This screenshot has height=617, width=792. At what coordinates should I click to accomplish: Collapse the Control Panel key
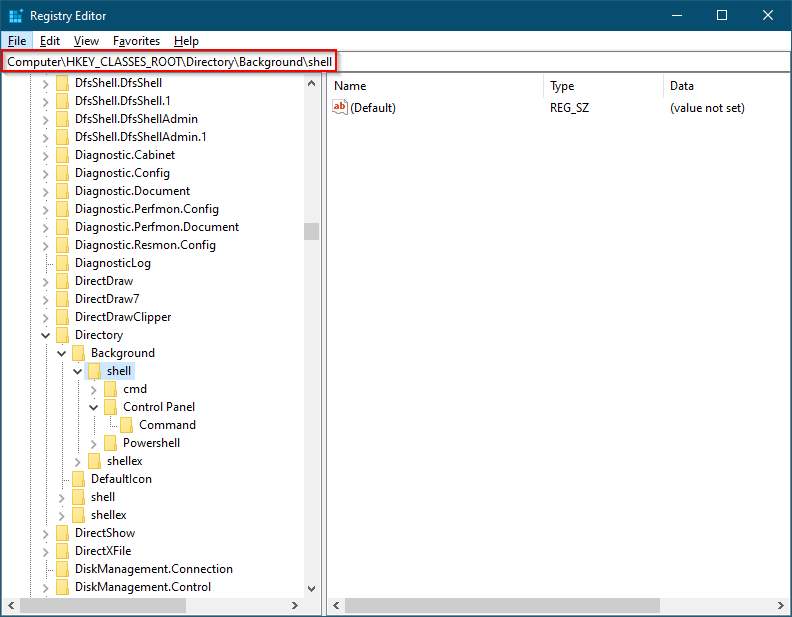(x=93, y=407)
